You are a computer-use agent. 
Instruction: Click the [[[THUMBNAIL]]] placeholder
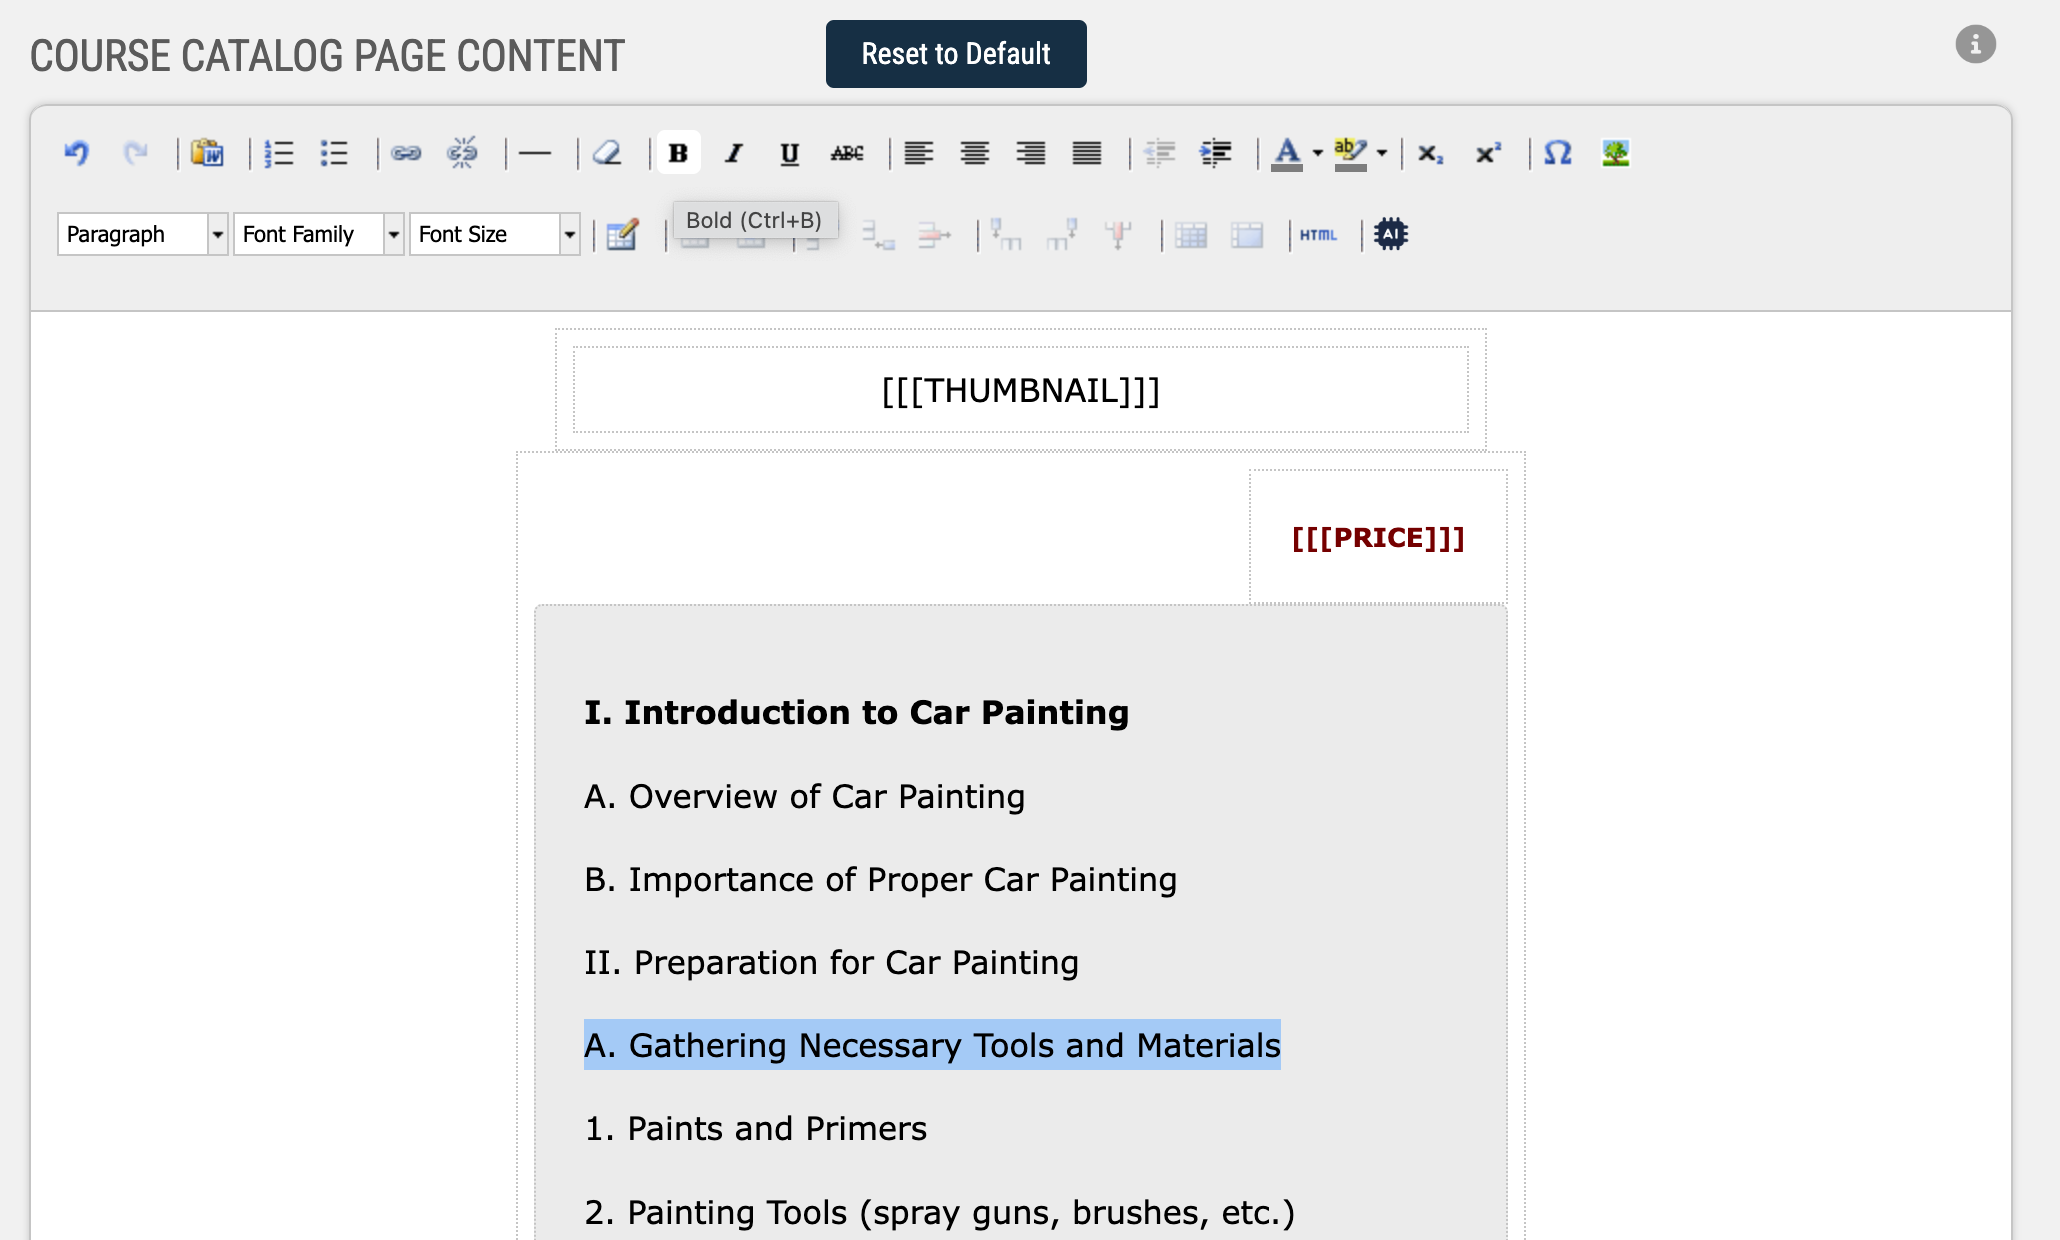click(x=1021, y=390)
